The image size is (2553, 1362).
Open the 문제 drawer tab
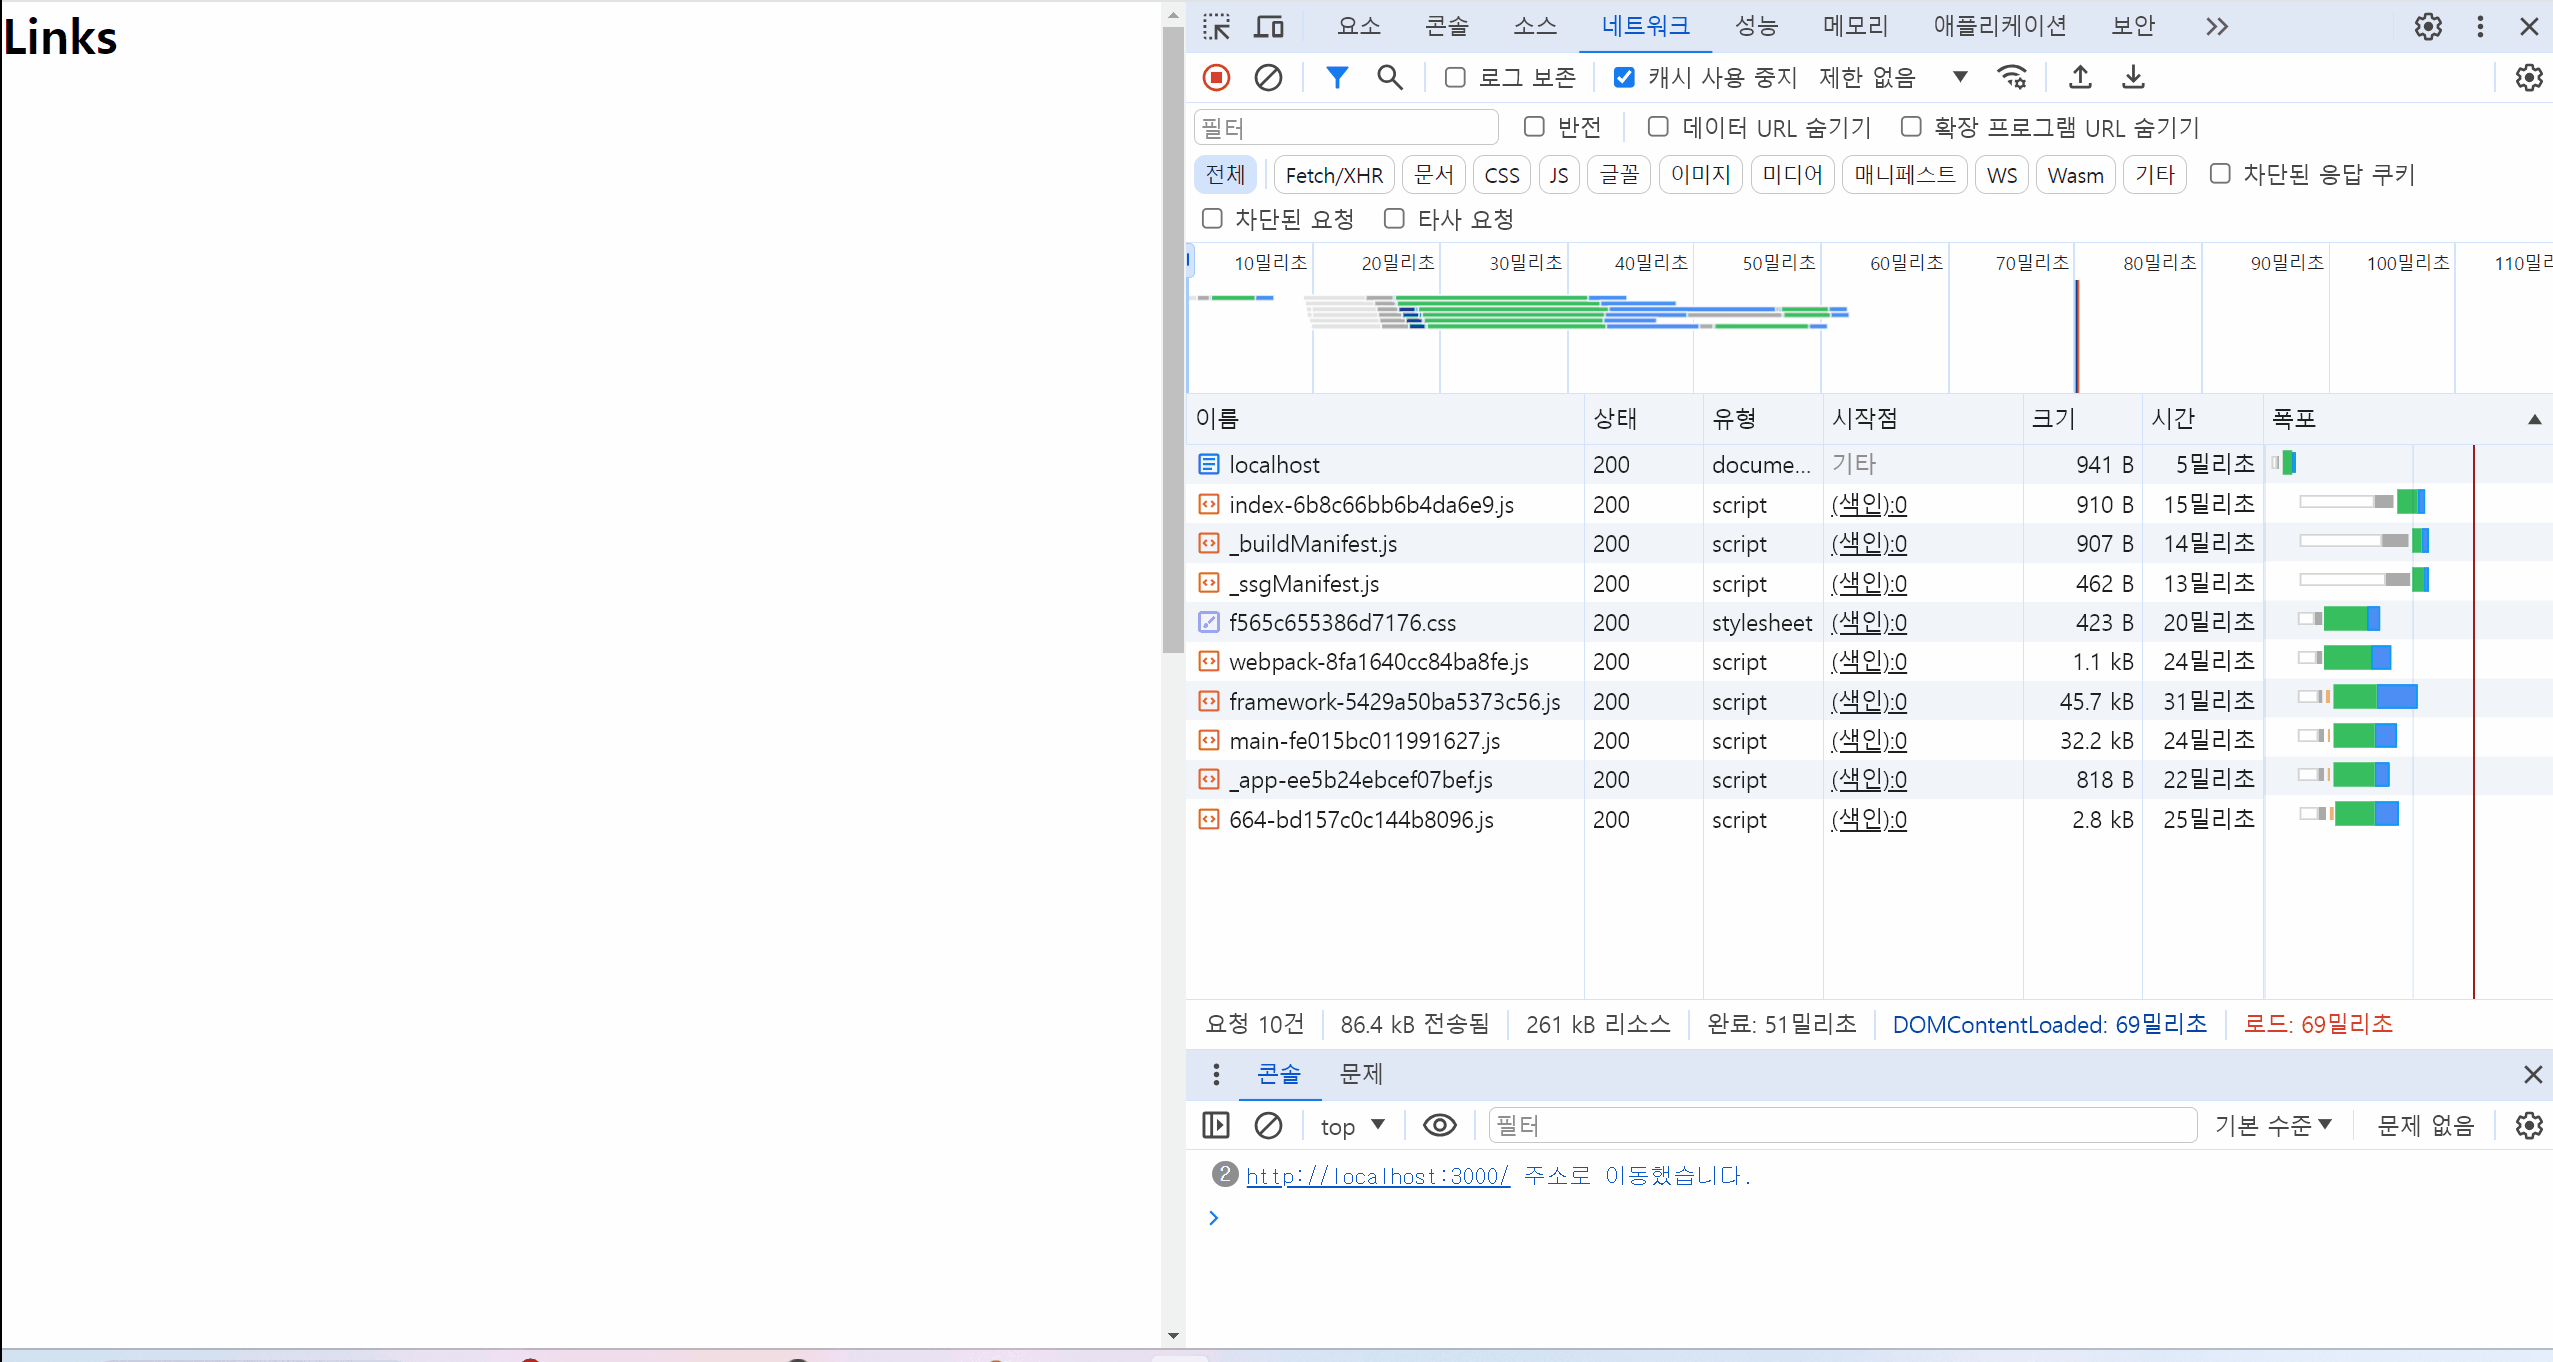point(1360,1074)
